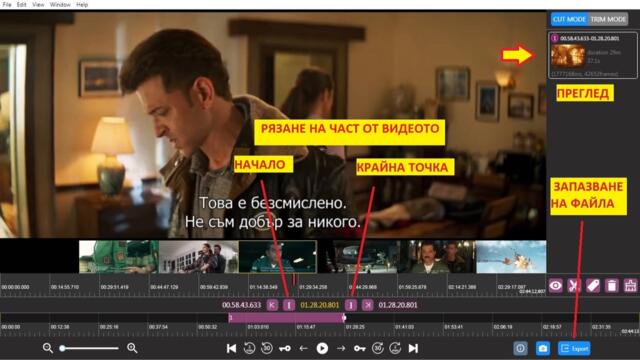Click the Export button
Image resolution: width=640 pixels, height=360 pixels.
coord(574,348)
